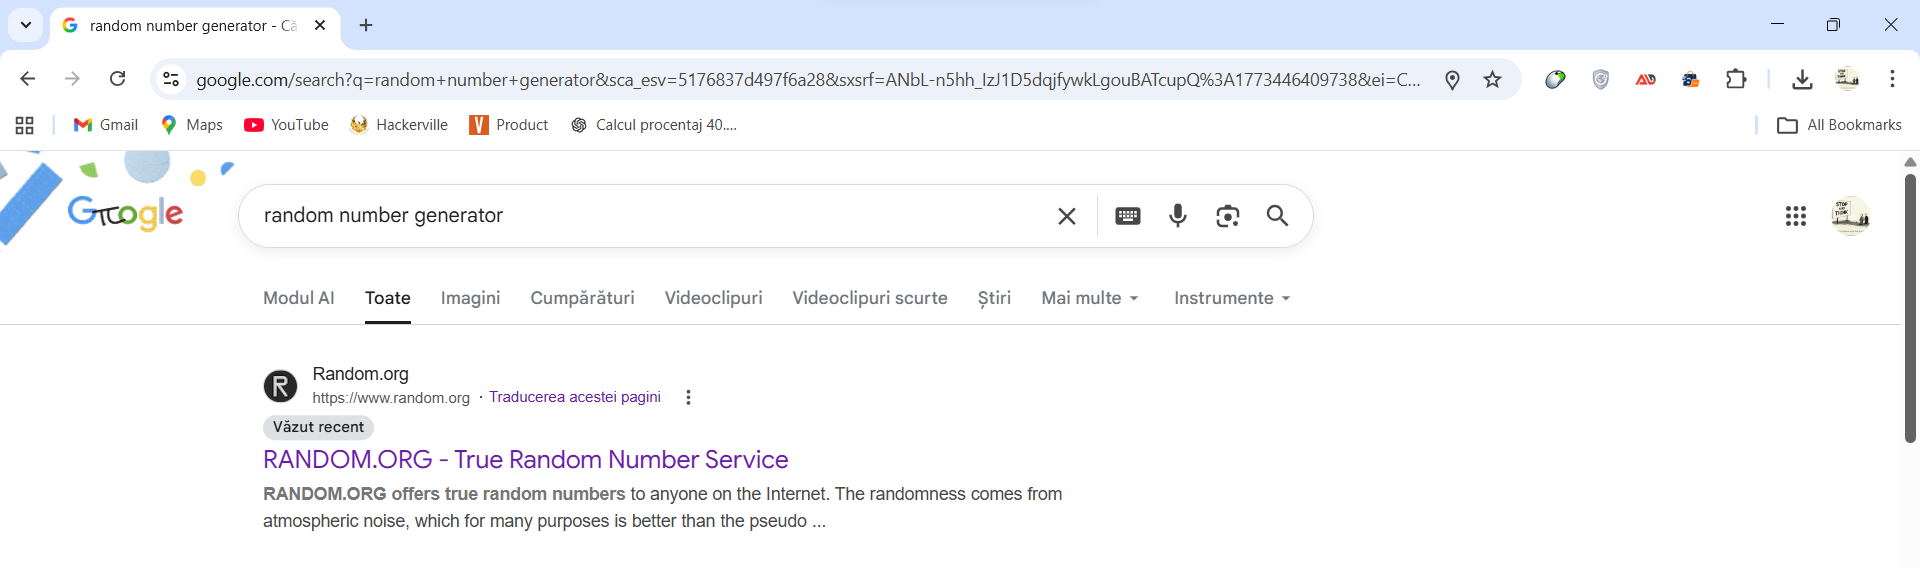Open the Random.org result options menu
Screen dimensions: 1920x568
688,397
